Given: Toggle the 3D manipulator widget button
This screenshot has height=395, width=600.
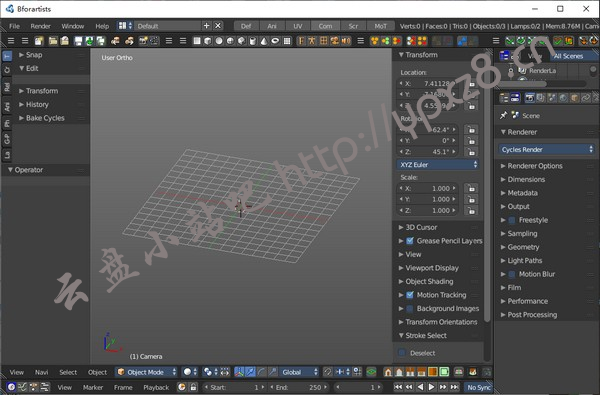Looking at the screenshot, I should (239, 372).
